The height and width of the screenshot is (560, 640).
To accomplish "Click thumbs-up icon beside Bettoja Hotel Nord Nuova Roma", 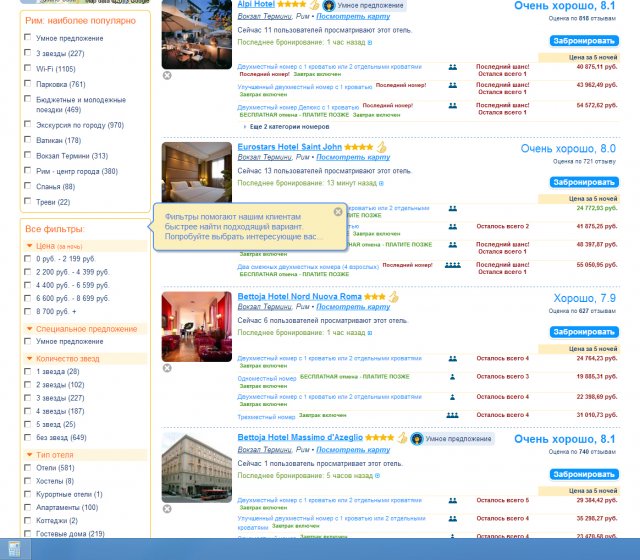I will (393, 297).
